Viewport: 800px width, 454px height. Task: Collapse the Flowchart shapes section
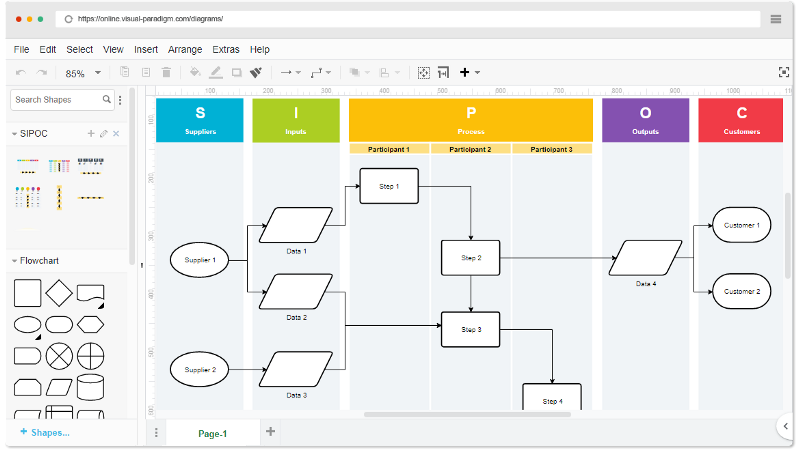[15, 261]
